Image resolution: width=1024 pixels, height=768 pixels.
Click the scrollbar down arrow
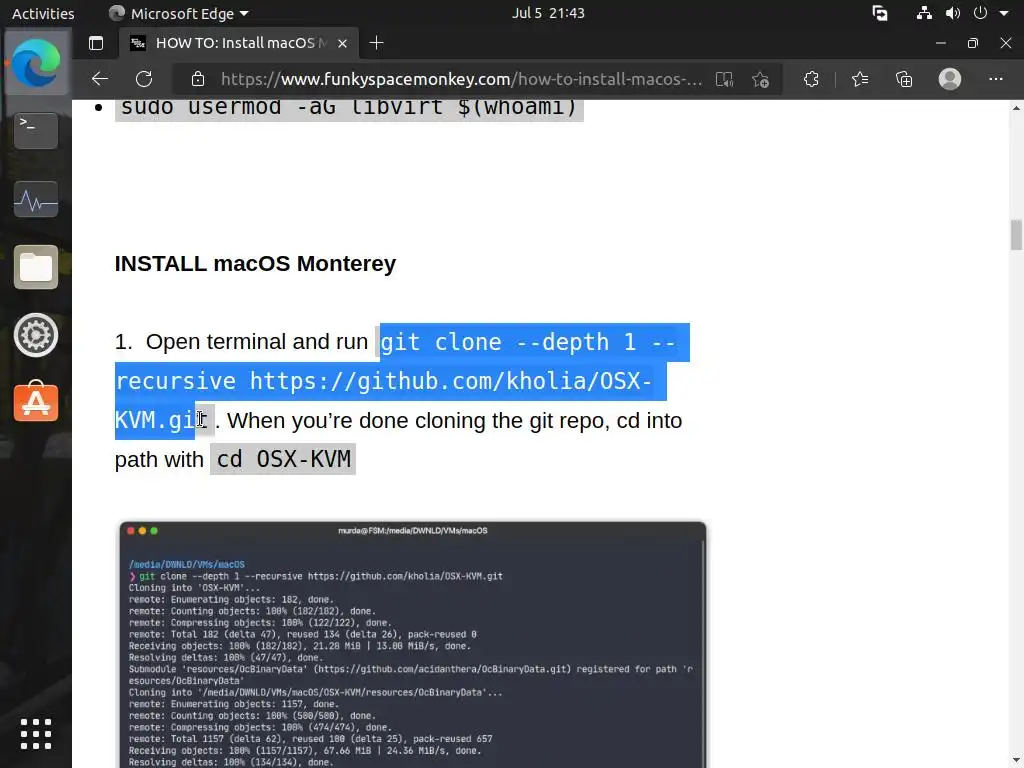tap(1016, 761)
